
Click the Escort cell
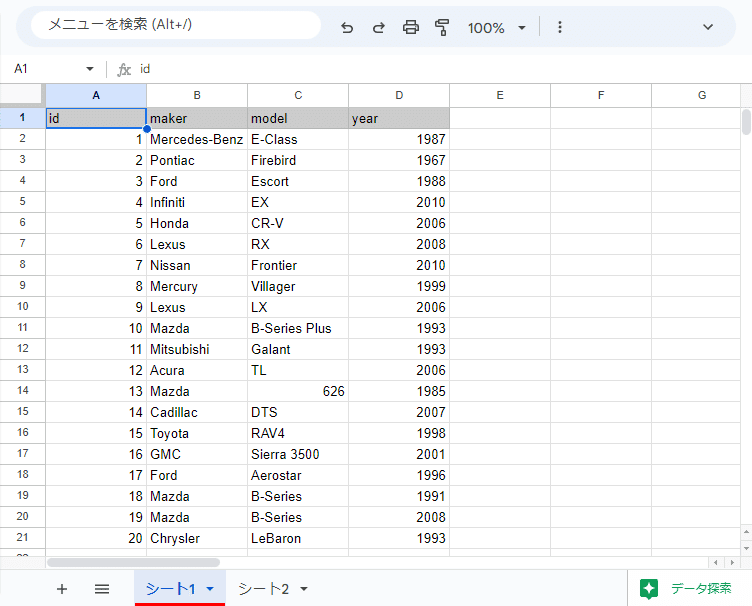tap(298, 182)
